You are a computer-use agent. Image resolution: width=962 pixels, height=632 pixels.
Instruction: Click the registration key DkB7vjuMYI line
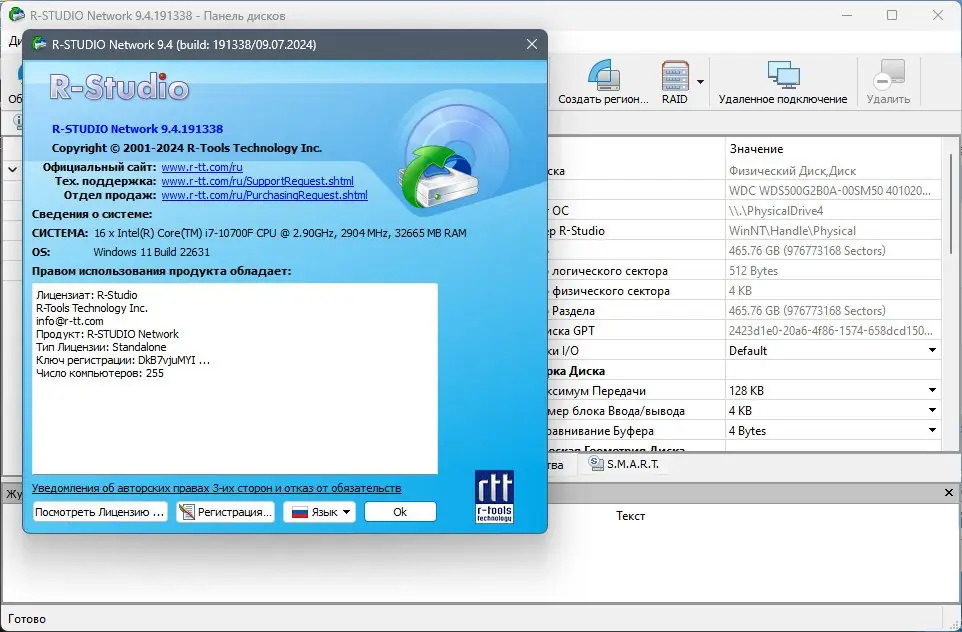[x=123, y=360]
